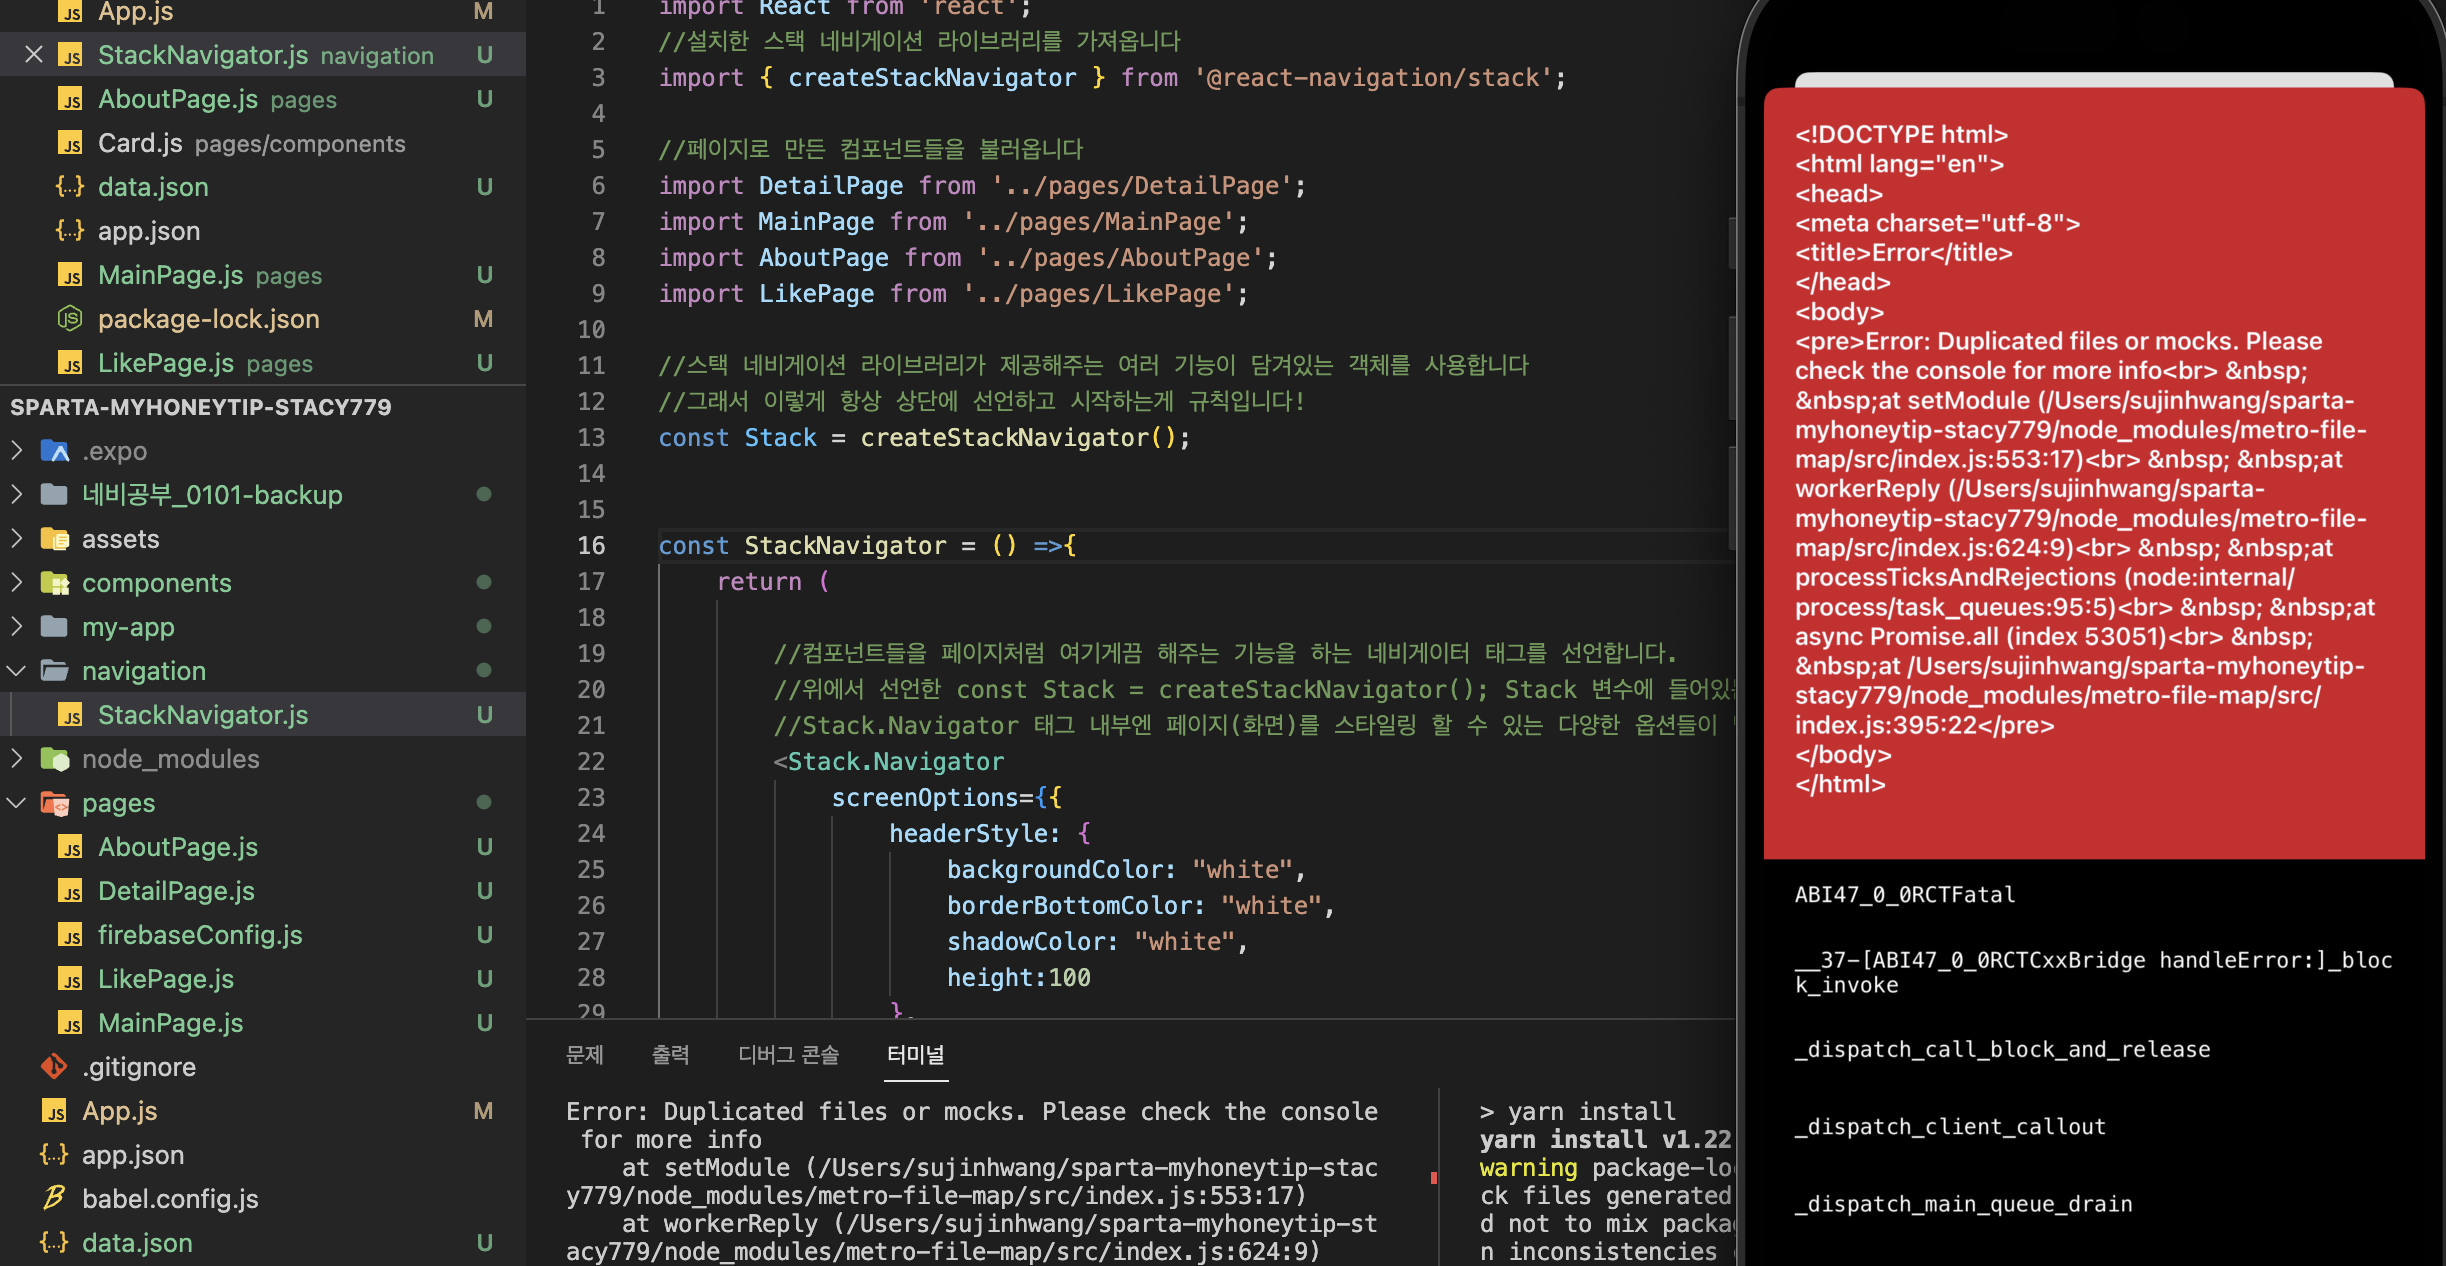Click the JS icon of MainPage.js pages in open editors
Image resolution: width=2446 pixels, height=1266 pixels.
tap(70, 276)
